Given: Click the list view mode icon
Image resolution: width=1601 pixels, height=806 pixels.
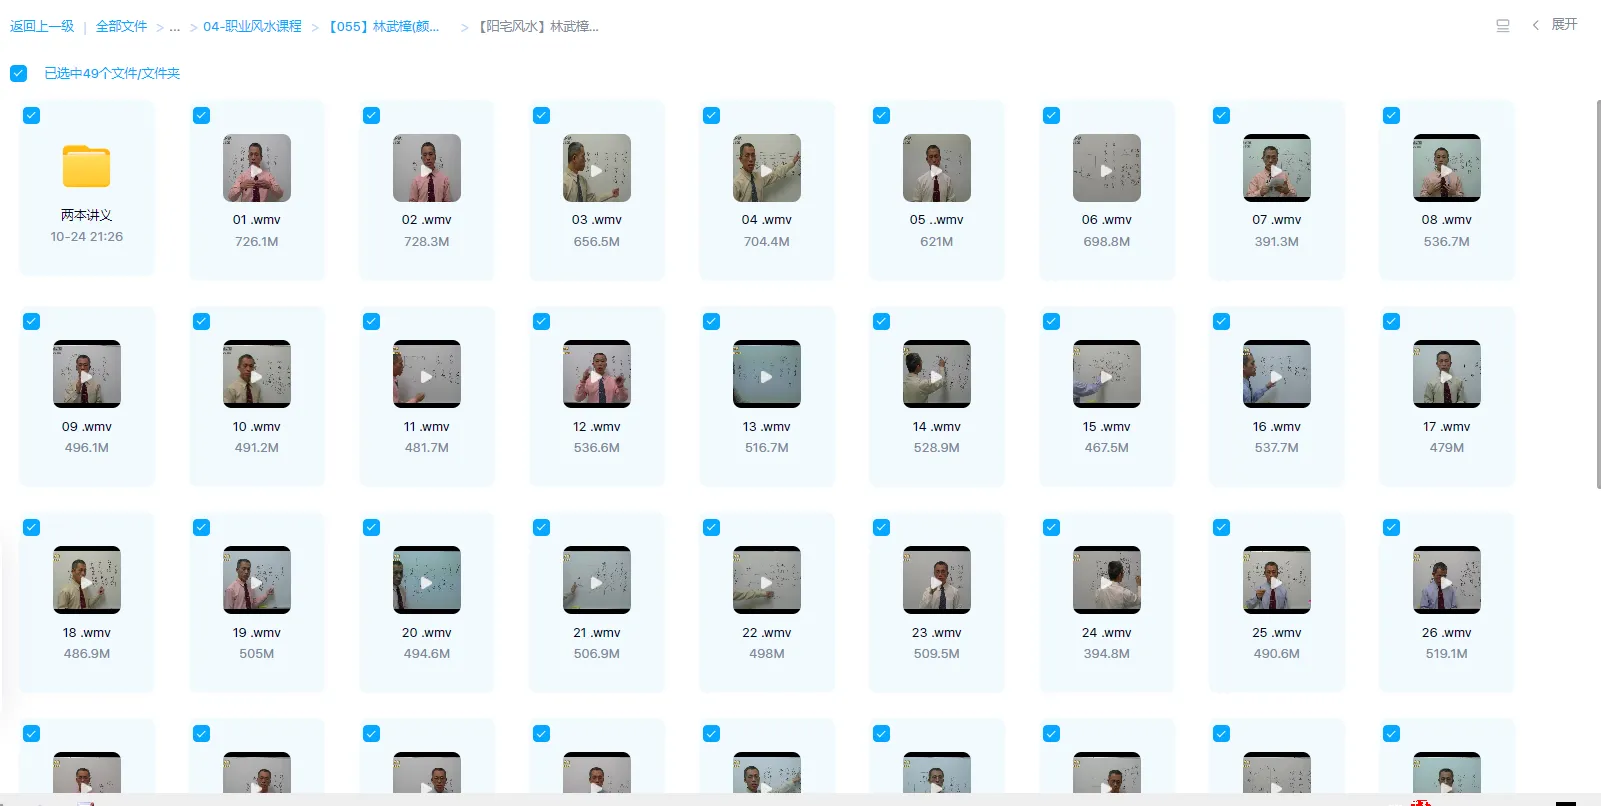Looking at the screenshot, I should click(x=1502, y=26).
